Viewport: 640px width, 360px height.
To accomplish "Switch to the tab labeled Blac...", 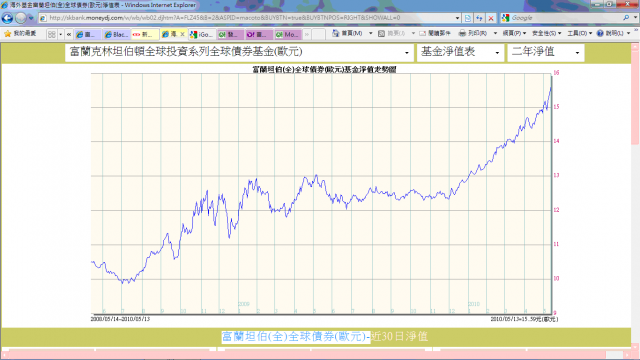I will click(116, 34).
